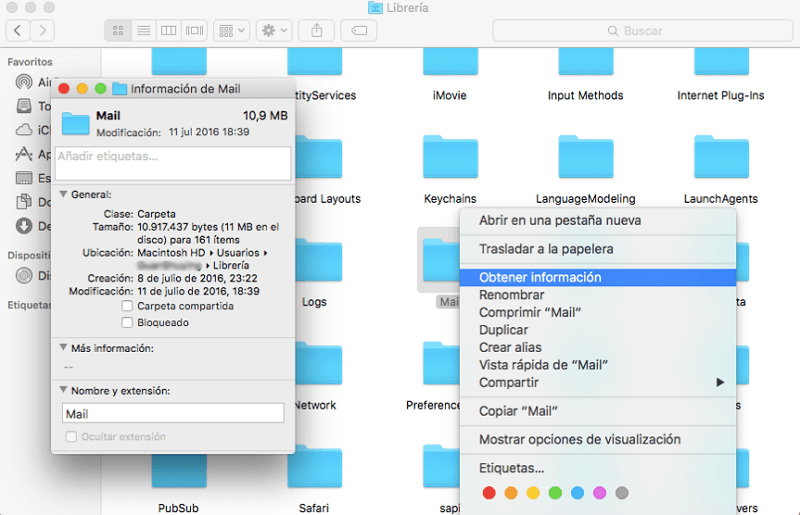Enable the Carpeta compartida checkbox
800x515 pixels.
click(x=127, y=306)
